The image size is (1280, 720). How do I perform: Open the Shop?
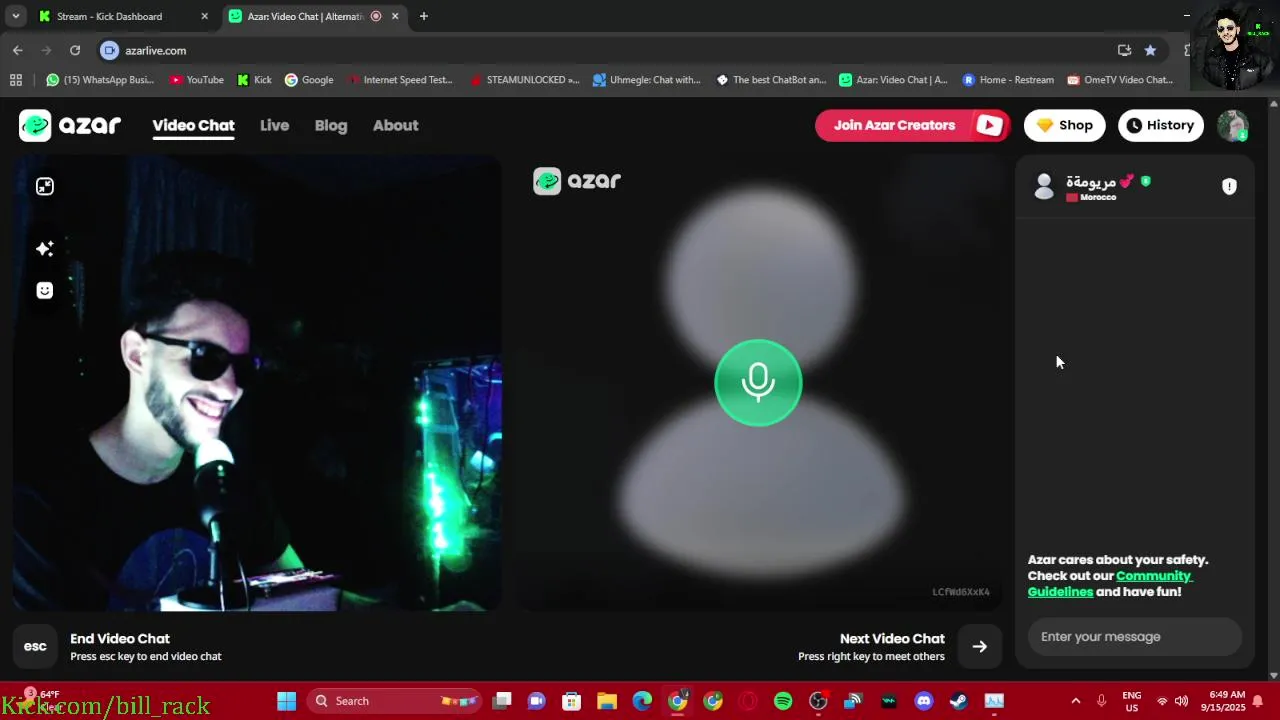click(1064, 125)
